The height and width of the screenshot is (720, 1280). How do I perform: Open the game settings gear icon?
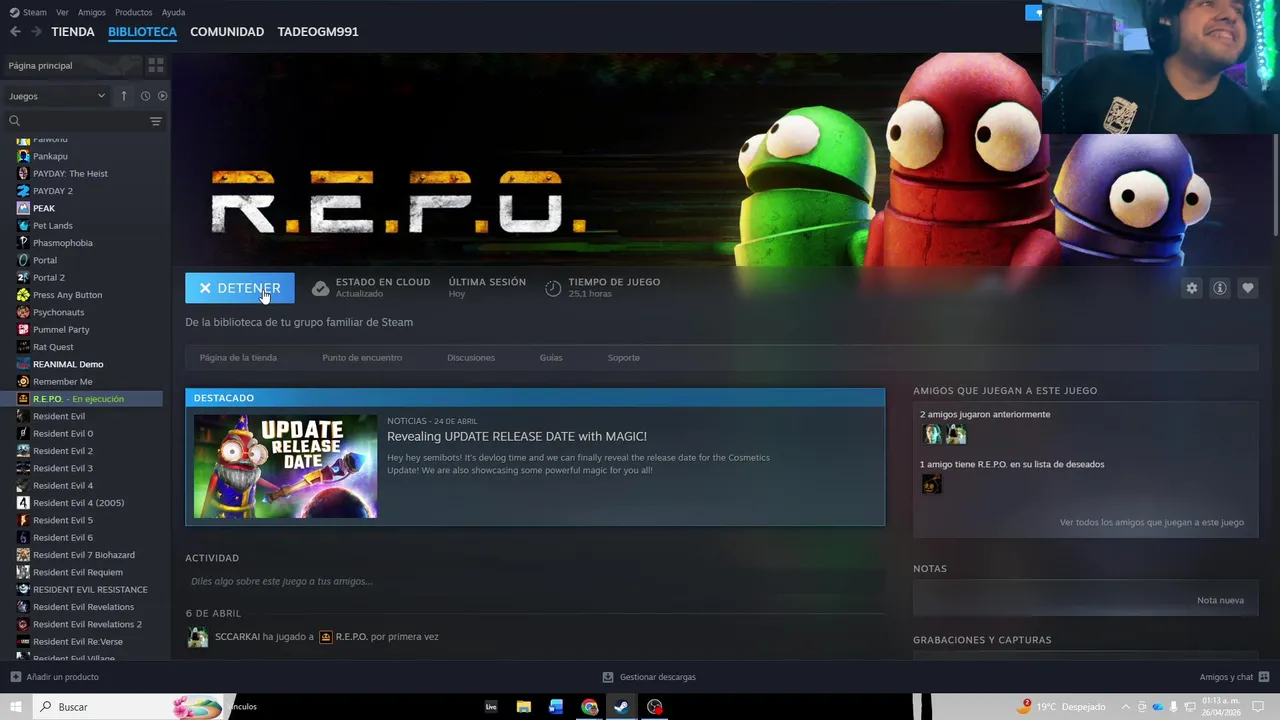pyautogui.click(x=1191, y=288)
